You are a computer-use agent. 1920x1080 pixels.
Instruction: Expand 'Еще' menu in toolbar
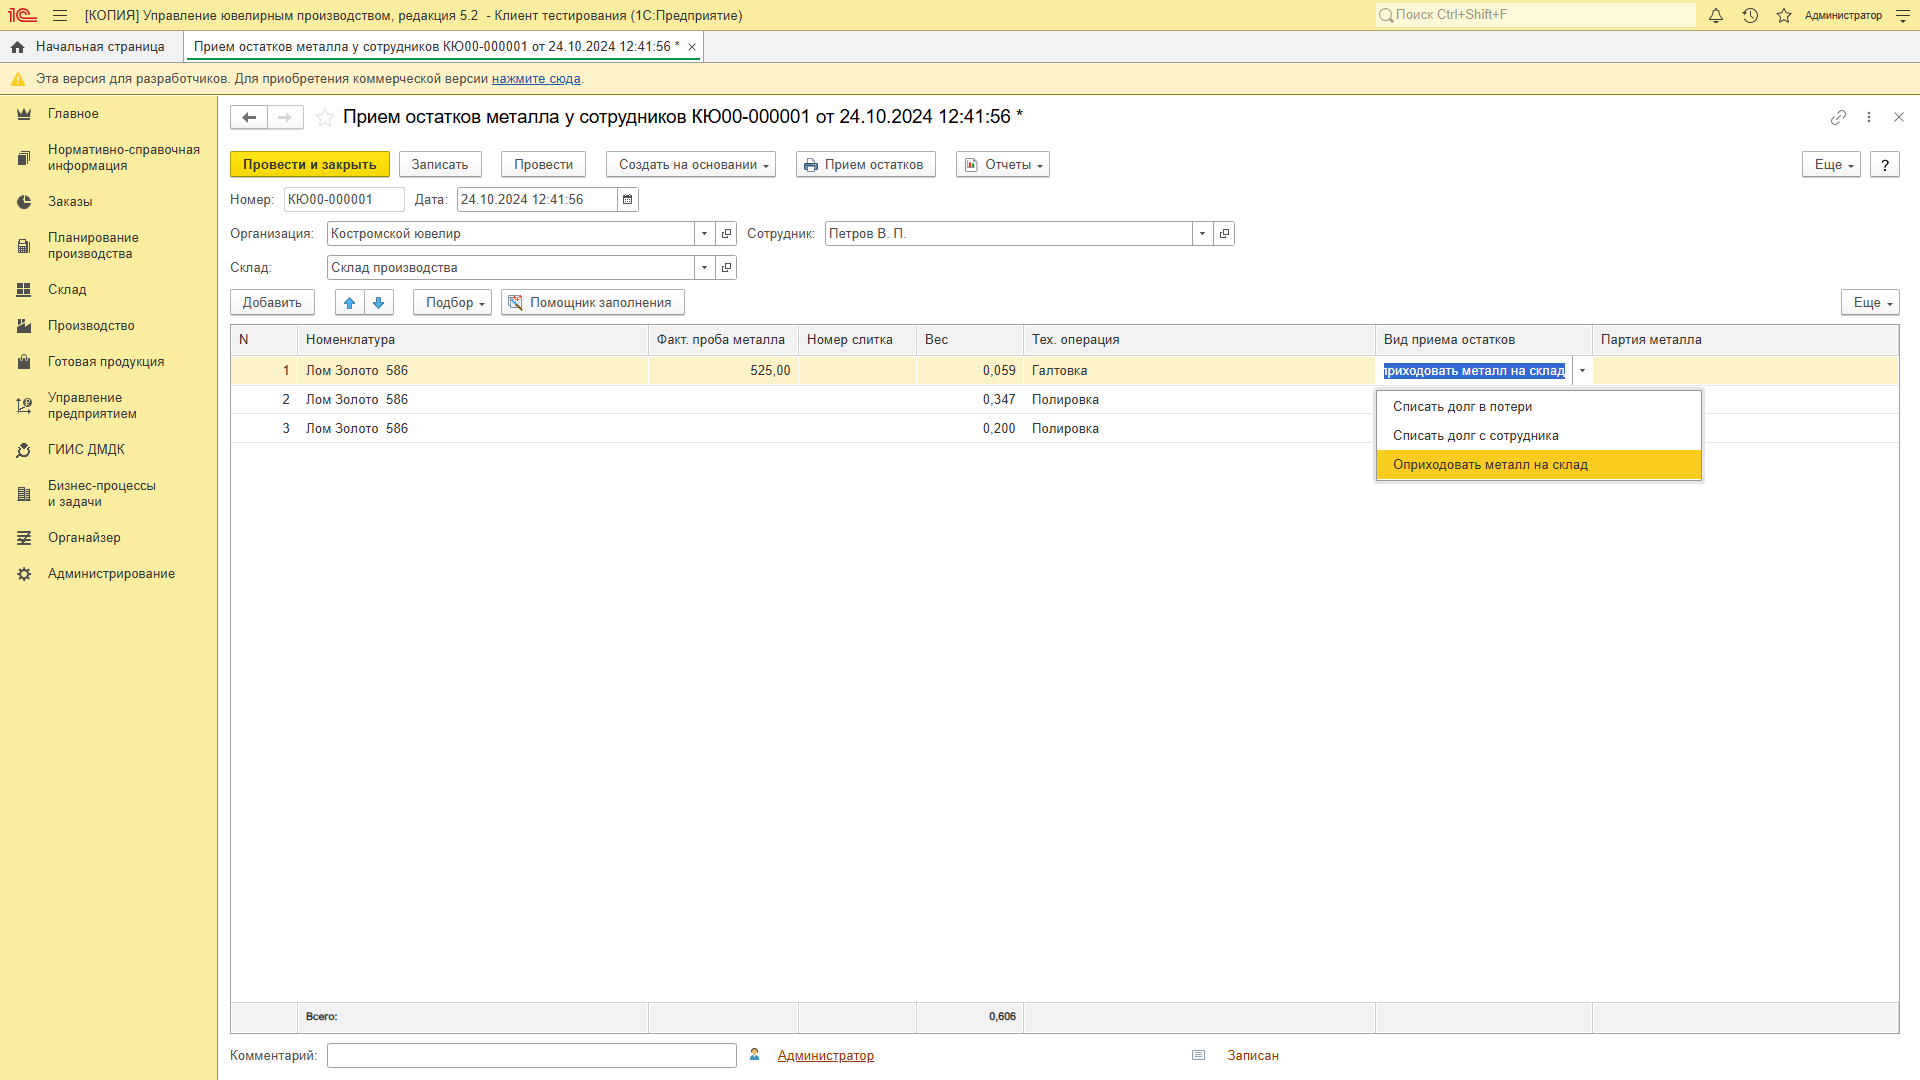1832,164
